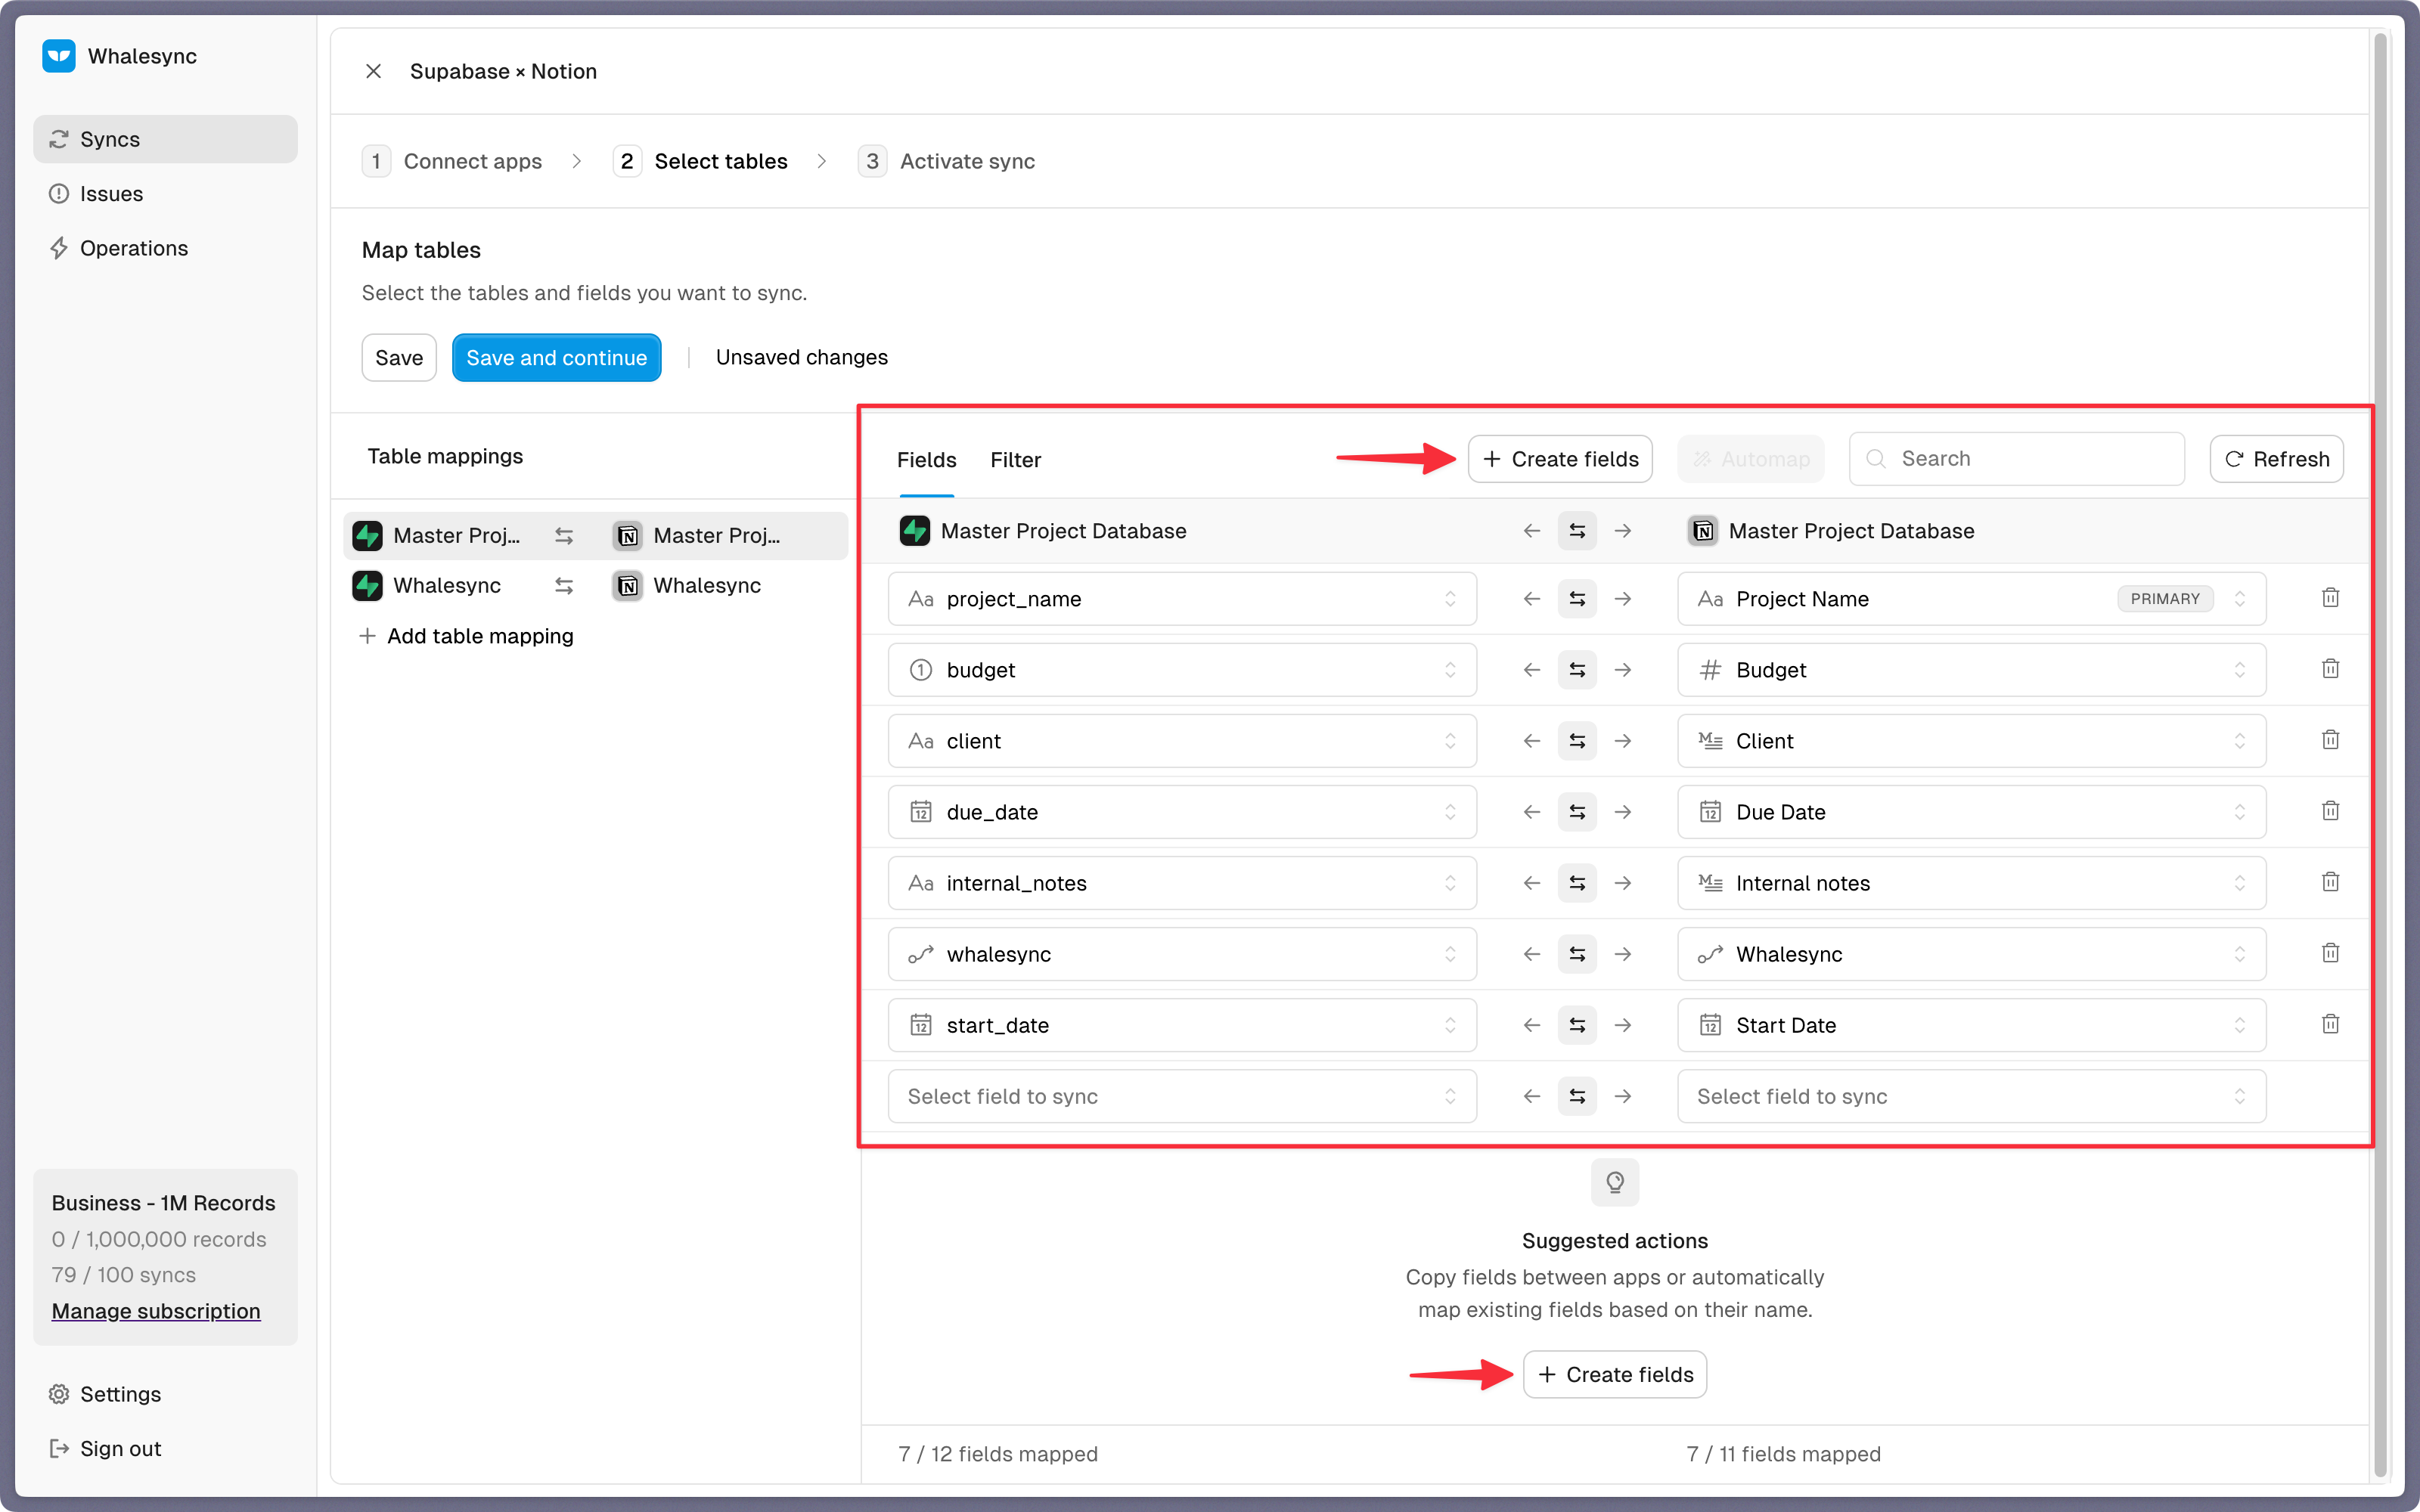This screenshot has width=2420, height=1512.
Task: Open right empty Select field to sync dropdown
Action: pyautogui.click(x=1971, y=1096)
